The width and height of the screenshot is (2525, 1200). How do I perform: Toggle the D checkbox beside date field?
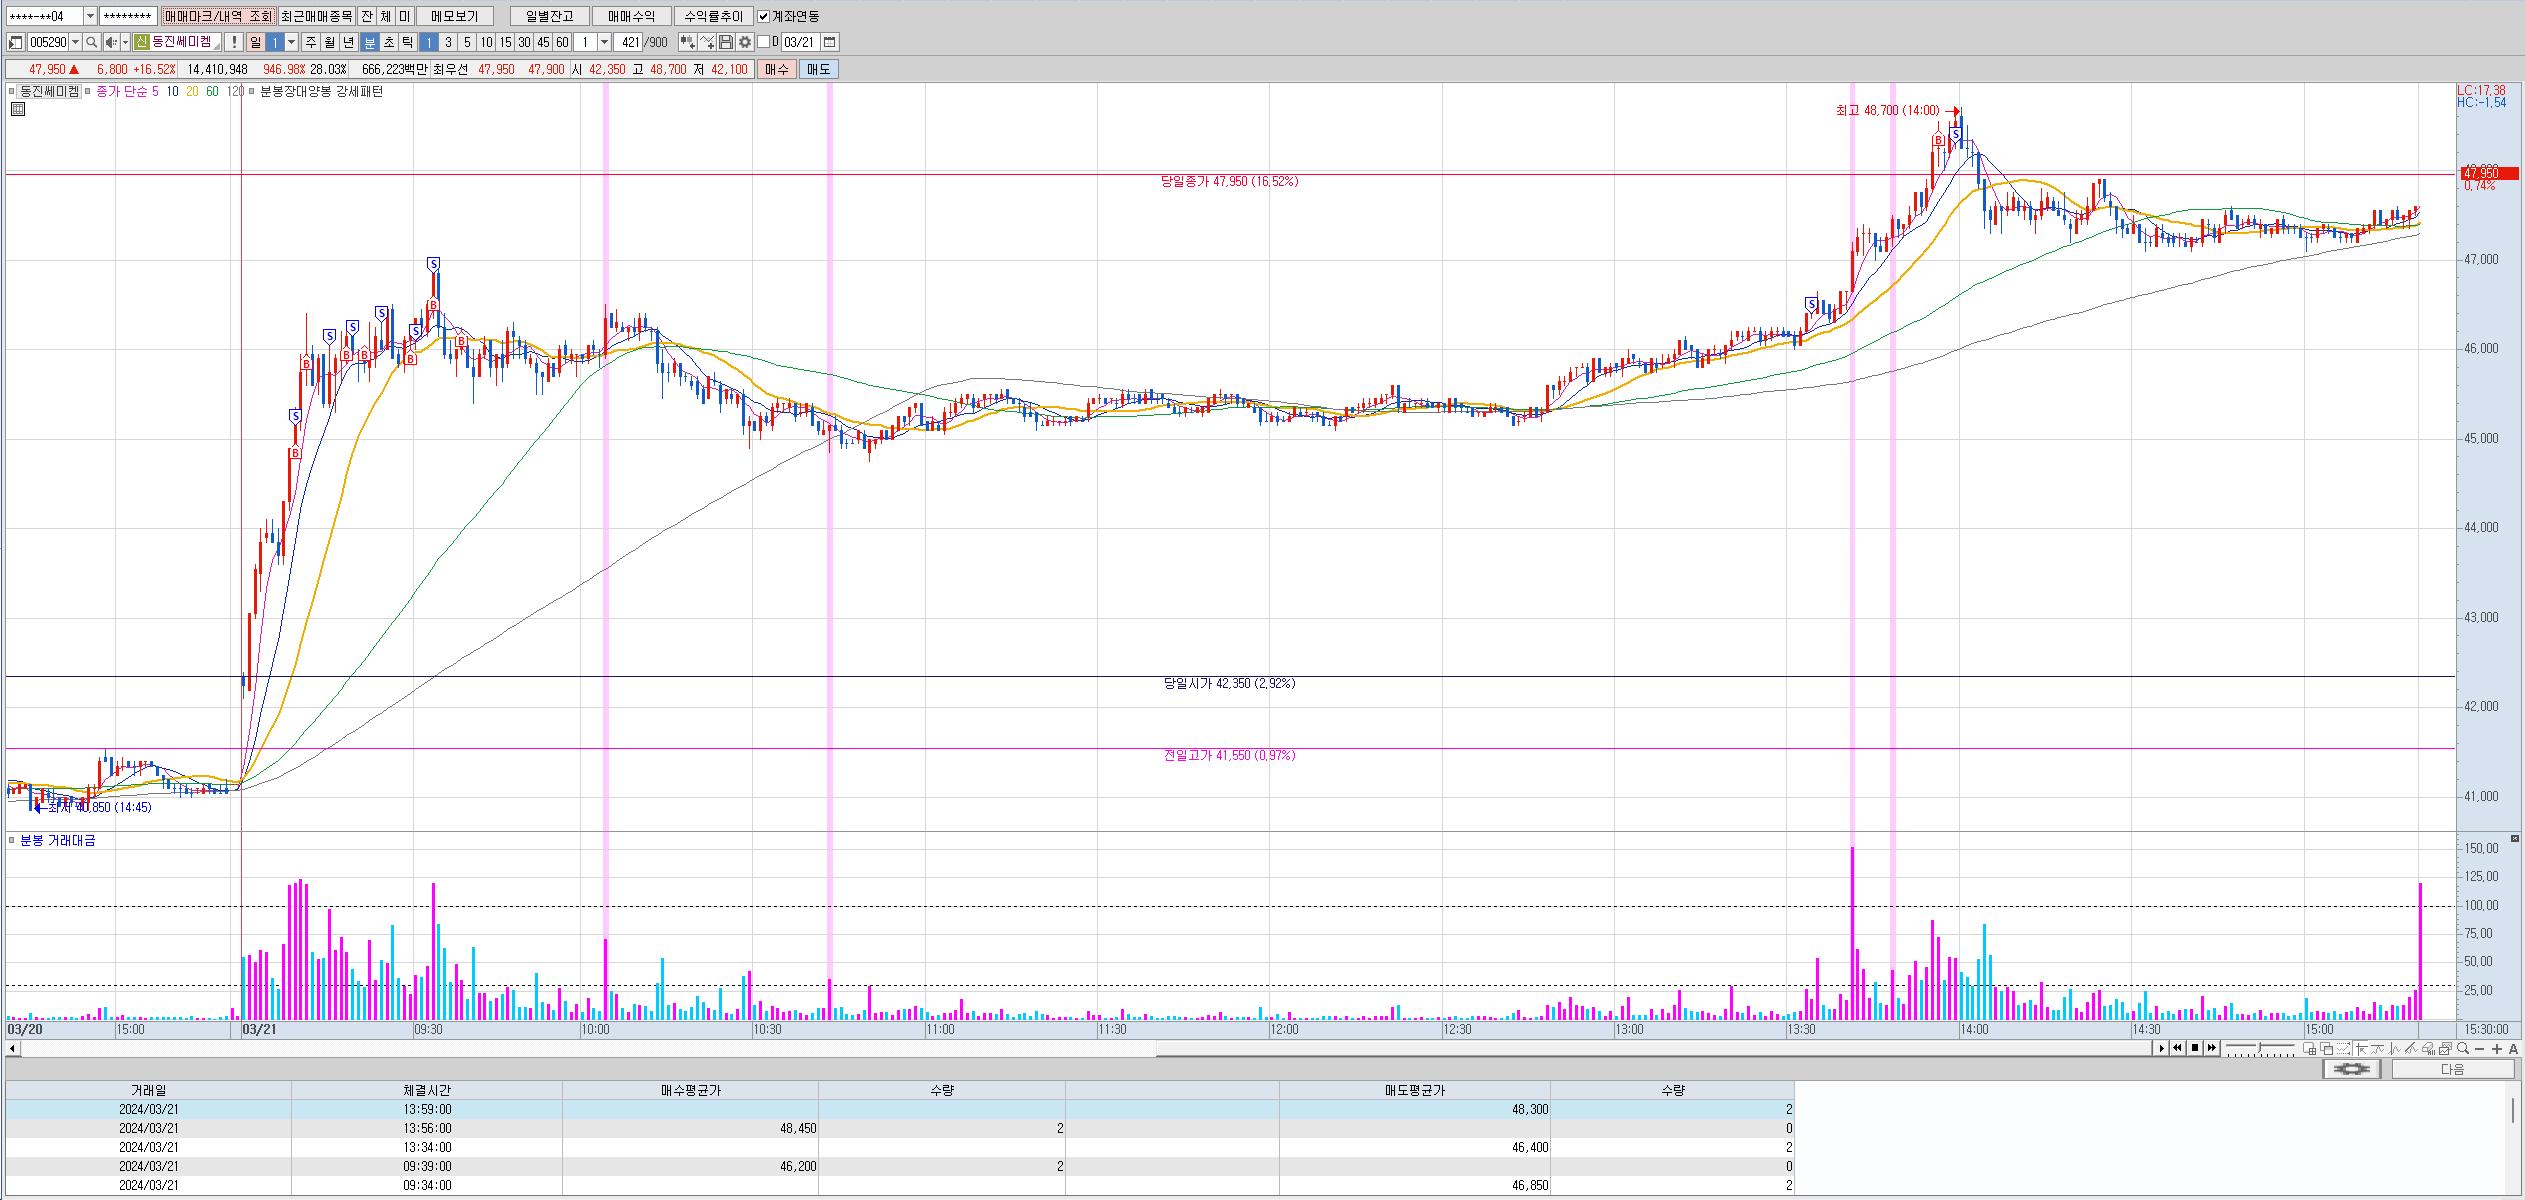click(x=763, y=42)
